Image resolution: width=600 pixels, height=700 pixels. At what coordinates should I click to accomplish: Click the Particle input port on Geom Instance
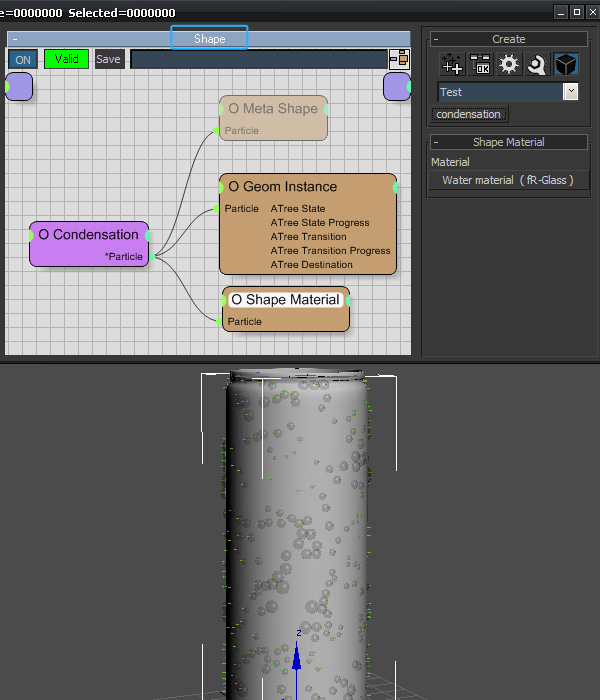[216, 208]
